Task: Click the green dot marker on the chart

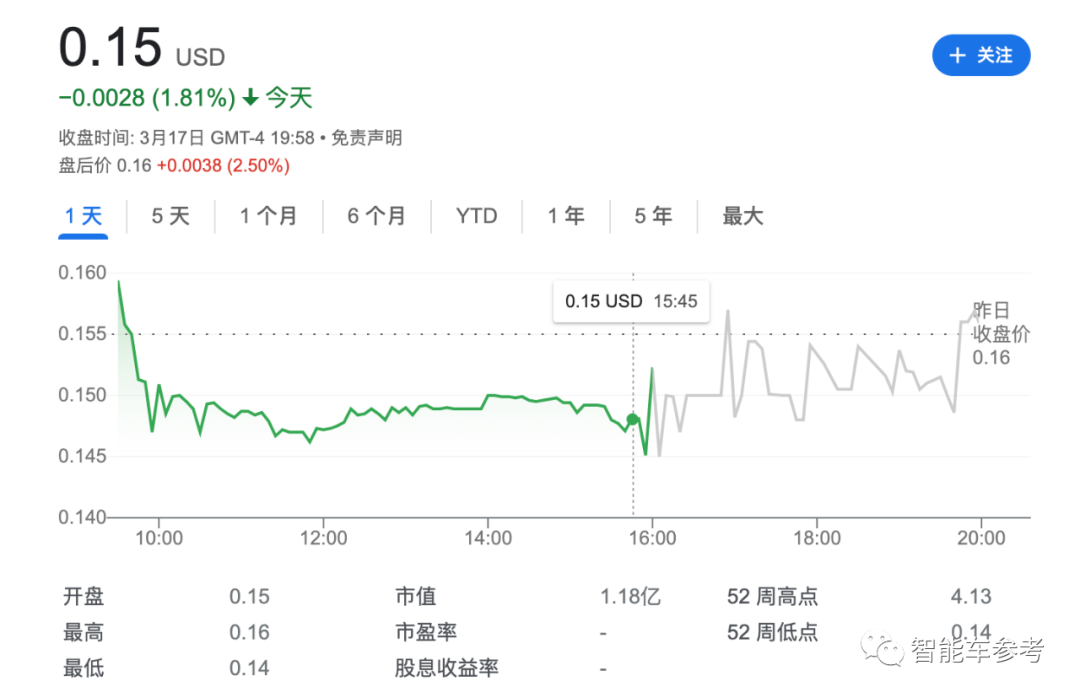Action: (632, 419)
